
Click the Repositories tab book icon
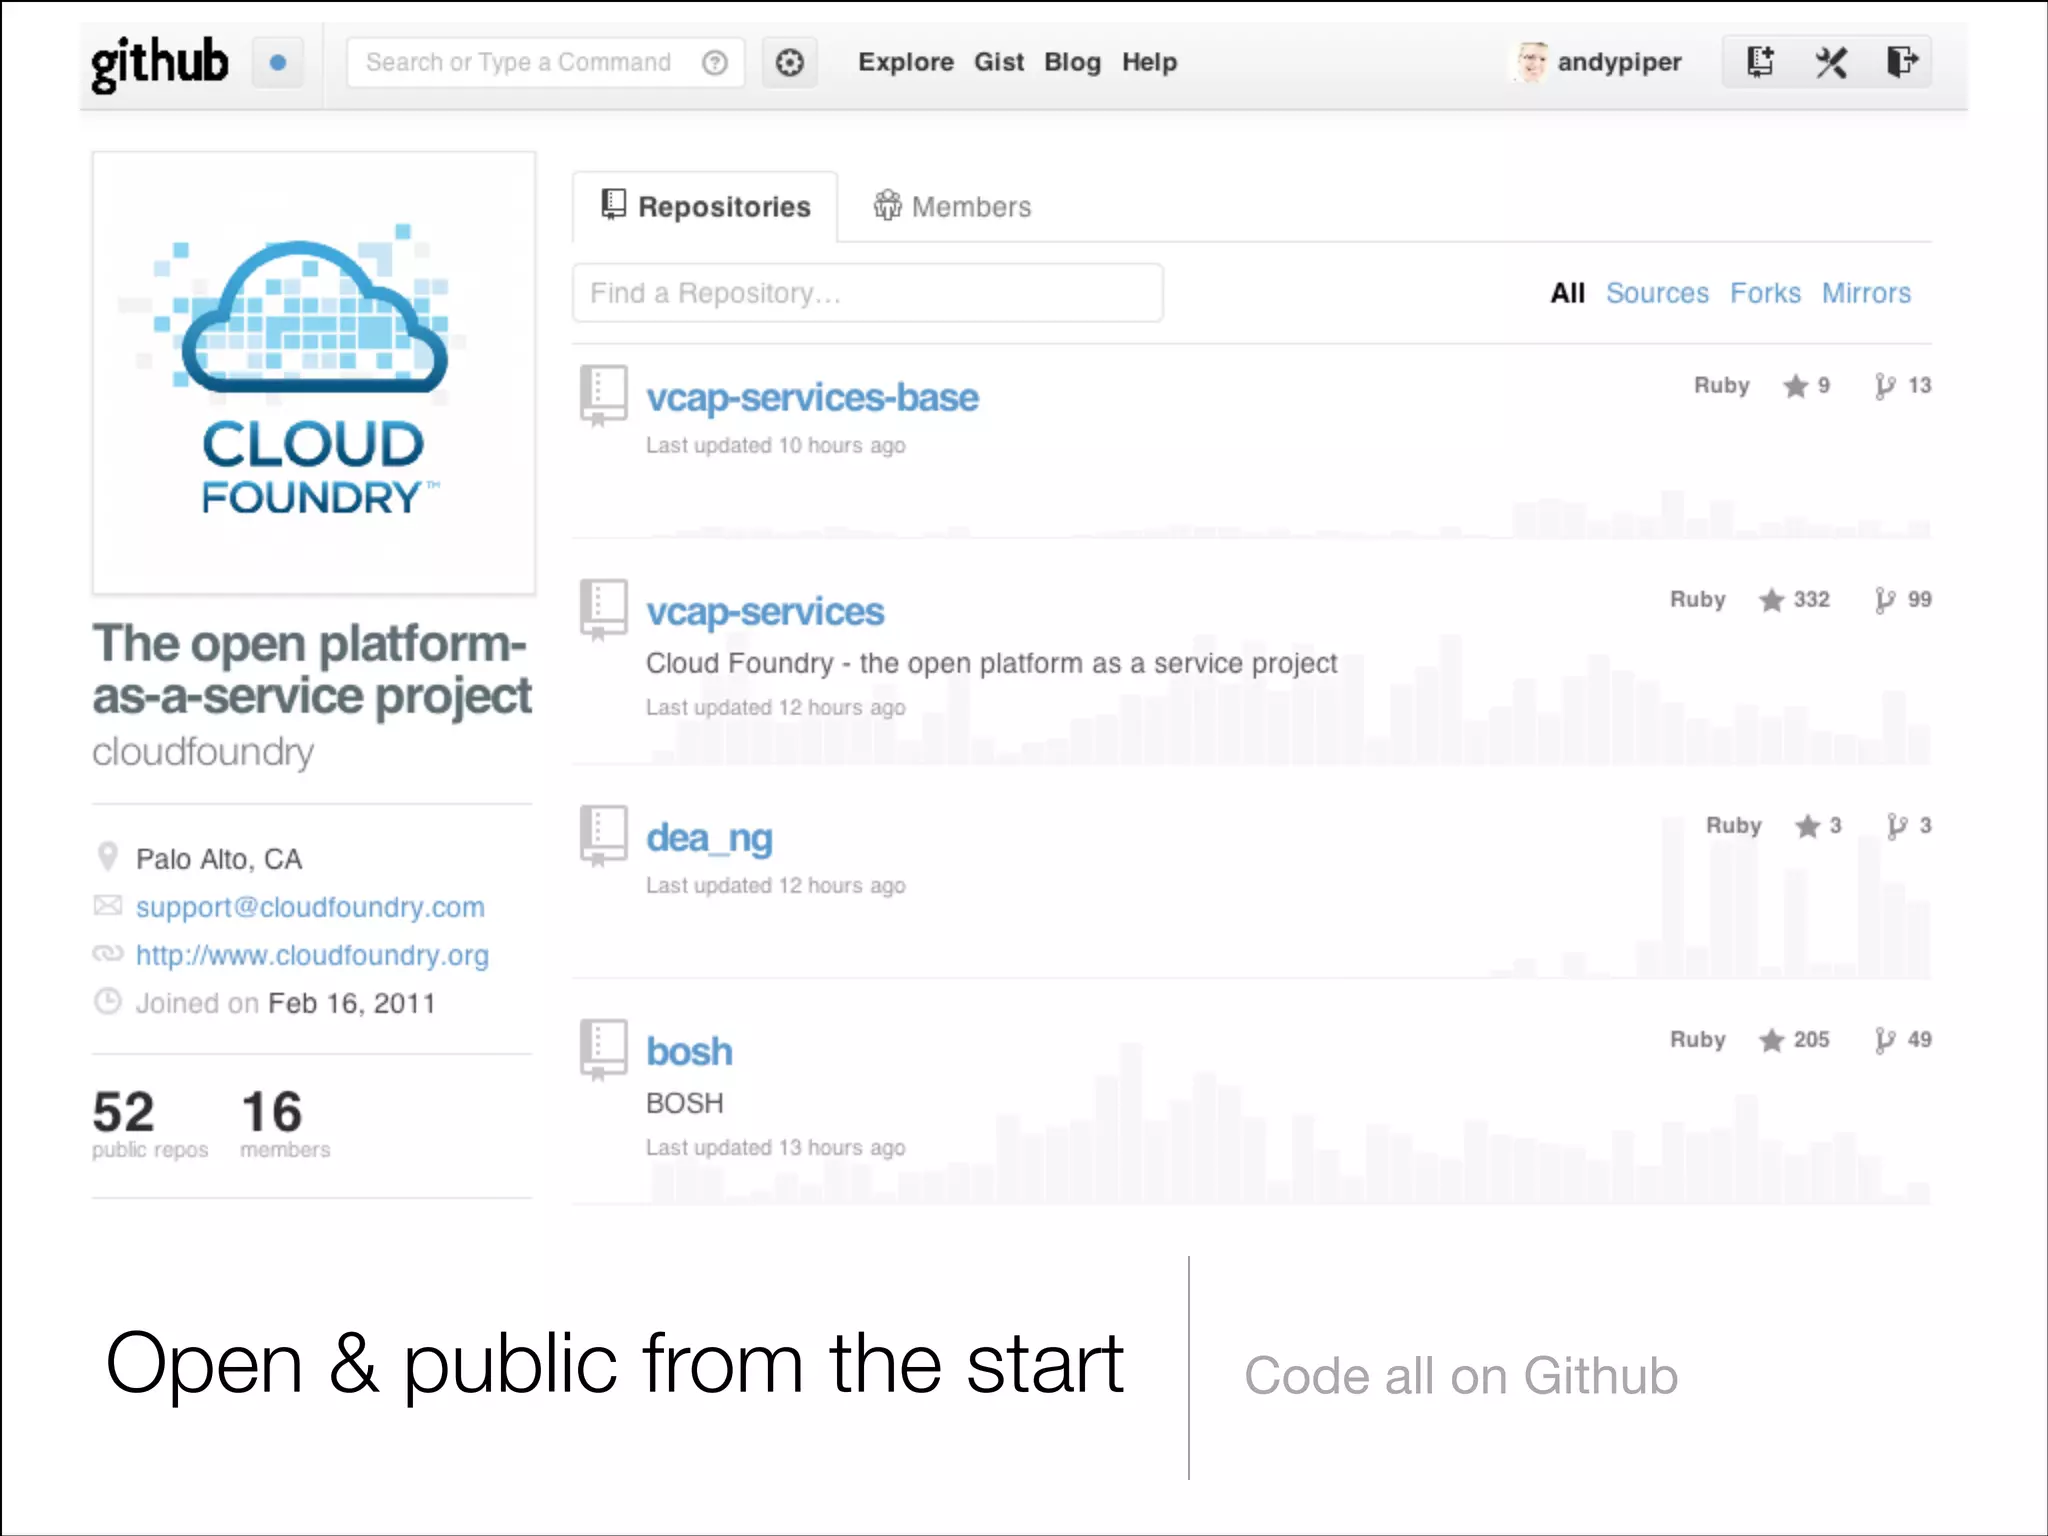(x=613, y=205)
